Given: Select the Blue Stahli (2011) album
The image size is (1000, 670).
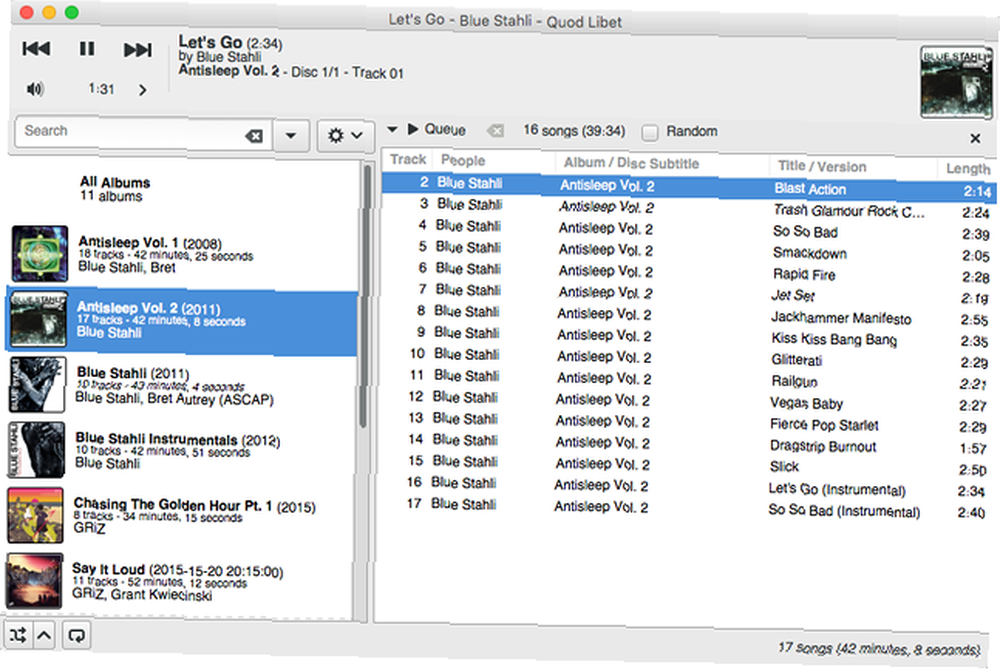Looking at the screenshot, I should (182, 386).
